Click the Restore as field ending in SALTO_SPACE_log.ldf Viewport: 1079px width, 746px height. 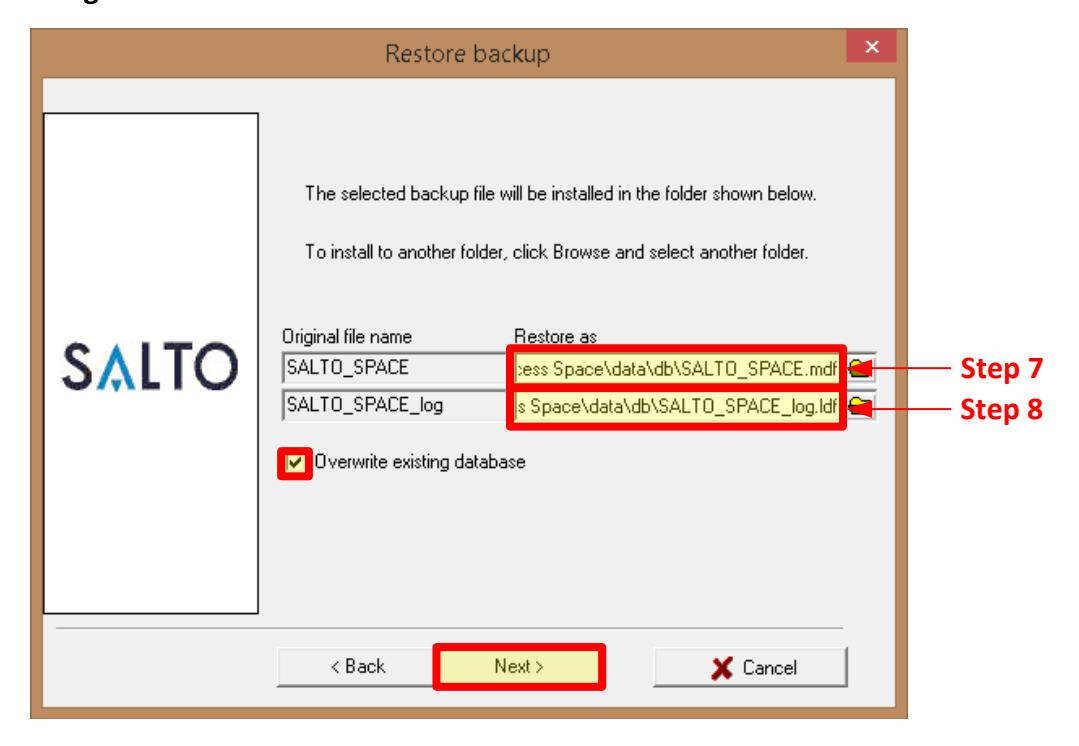[x=676, y=407]
